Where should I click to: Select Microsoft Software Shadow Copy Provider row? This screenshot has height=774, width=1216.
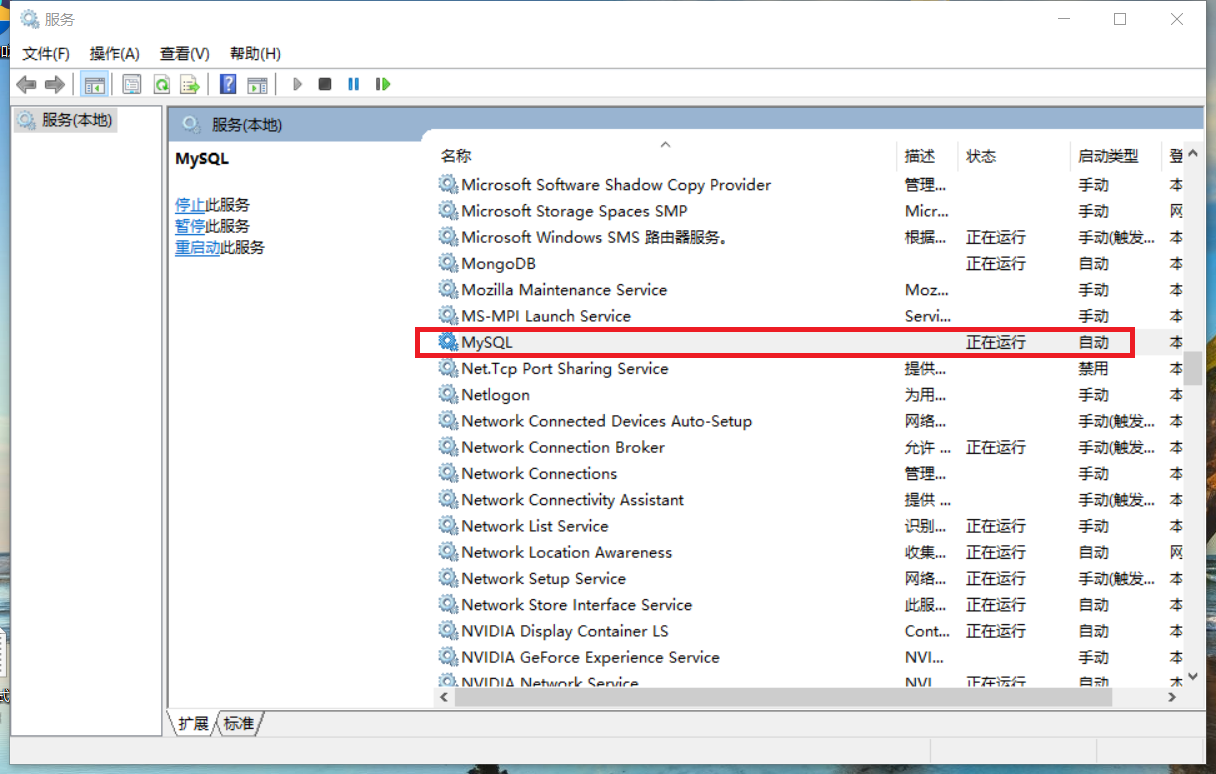coord(808,185)
